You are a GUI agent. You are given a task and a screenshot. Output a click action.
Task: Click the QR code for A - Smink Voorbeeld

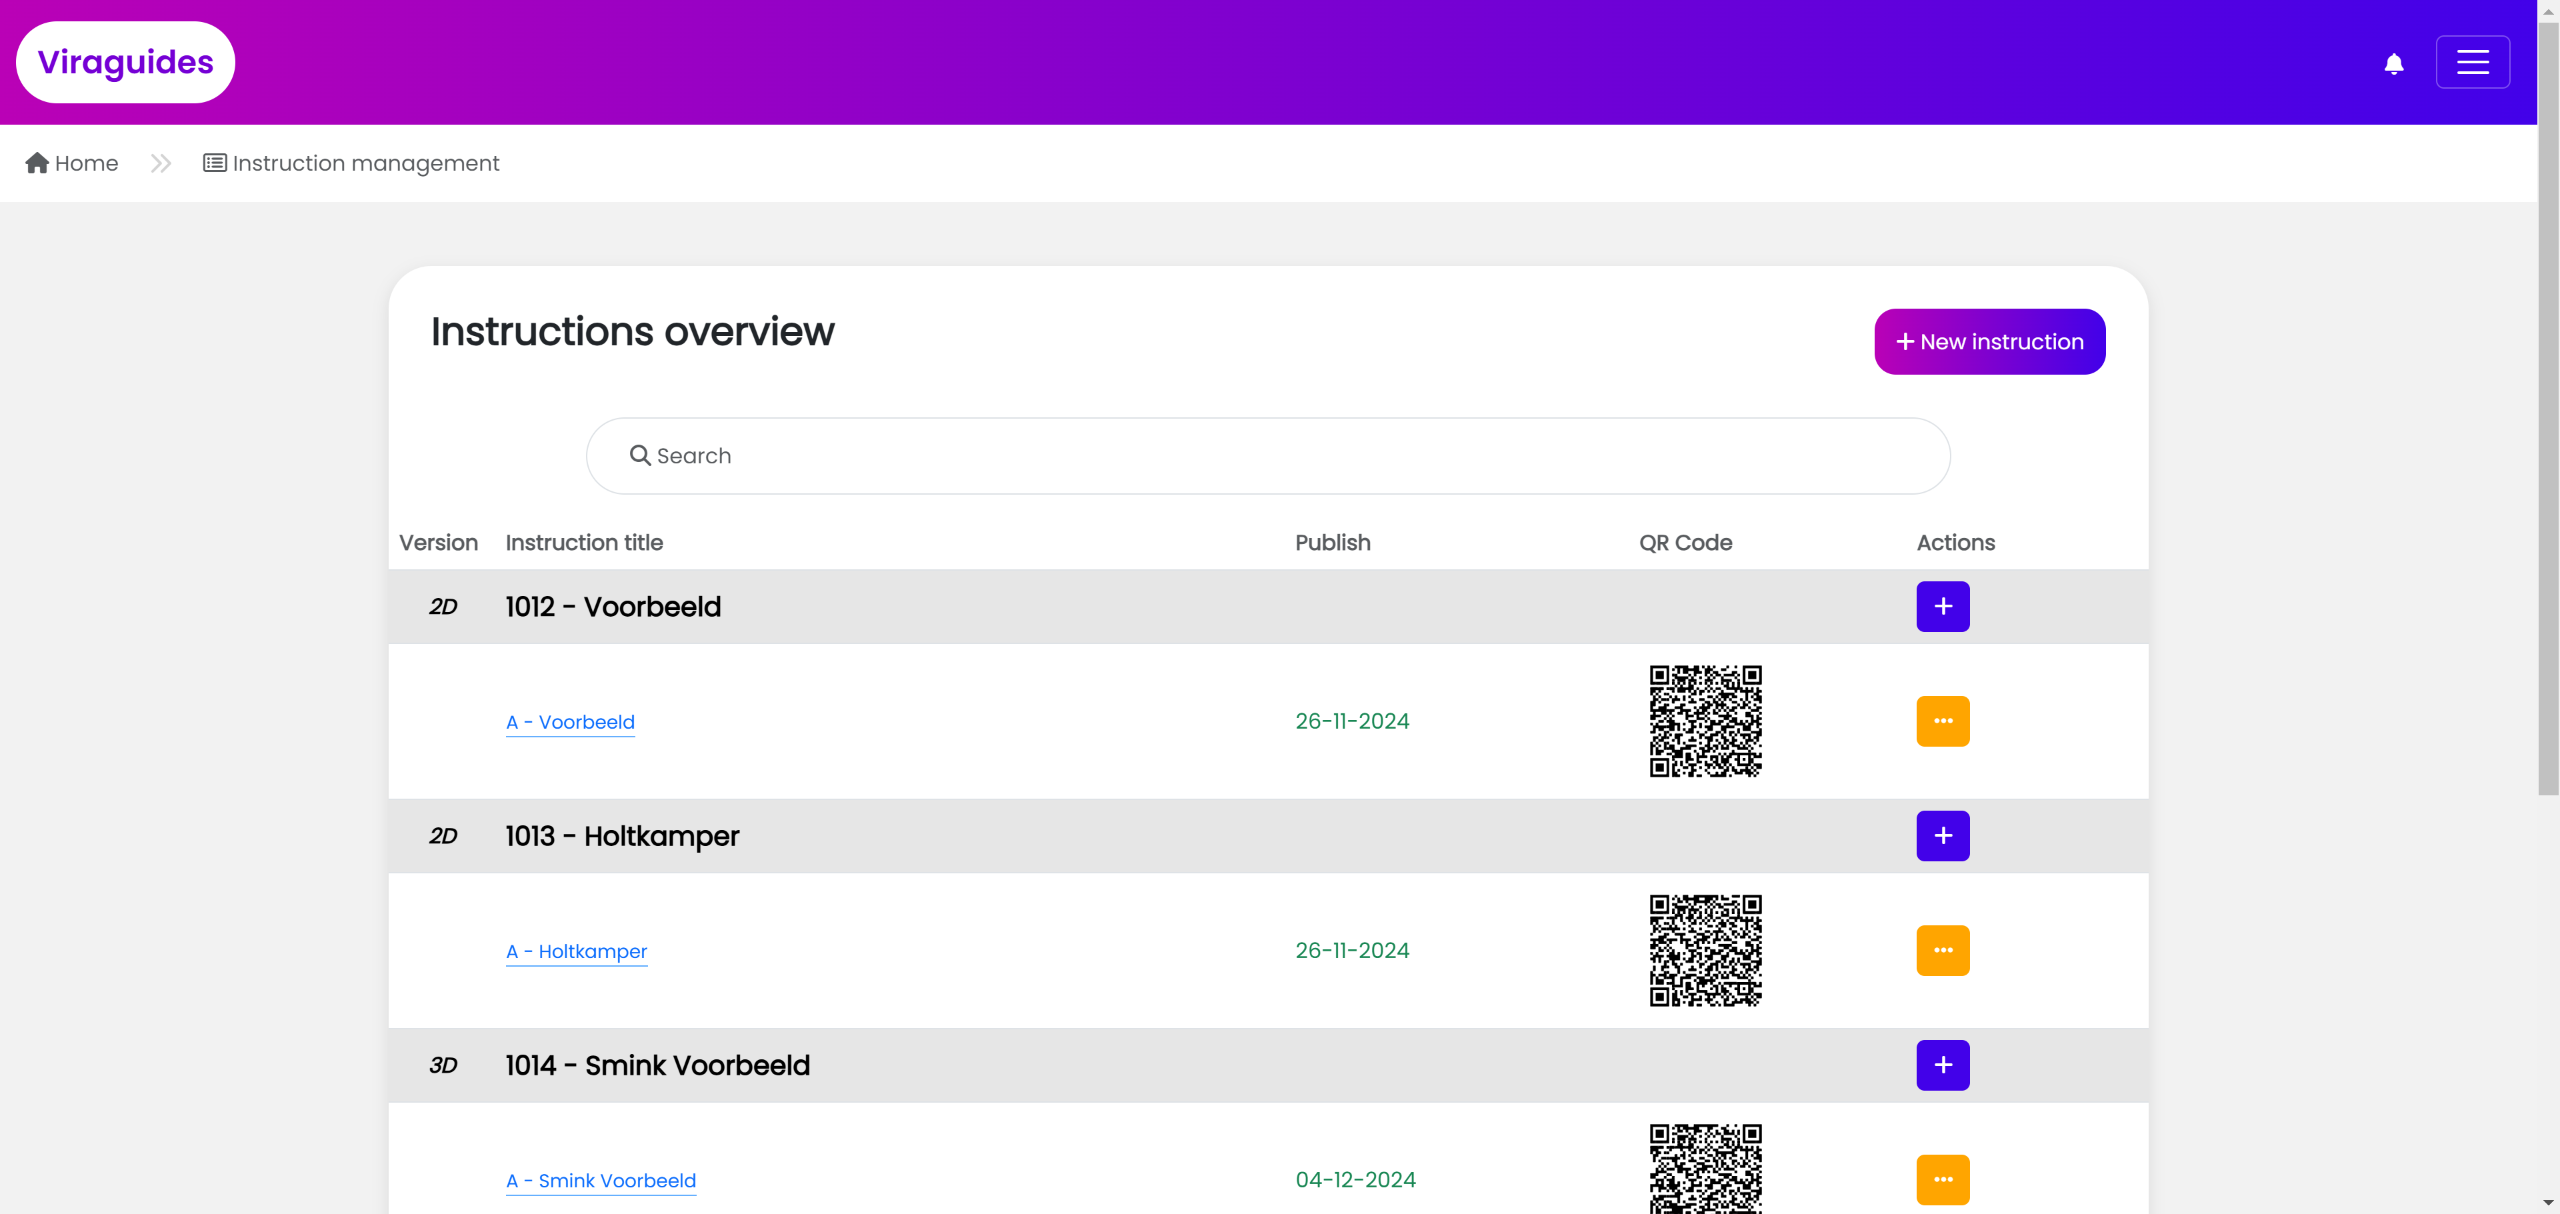[1705, 1170]
